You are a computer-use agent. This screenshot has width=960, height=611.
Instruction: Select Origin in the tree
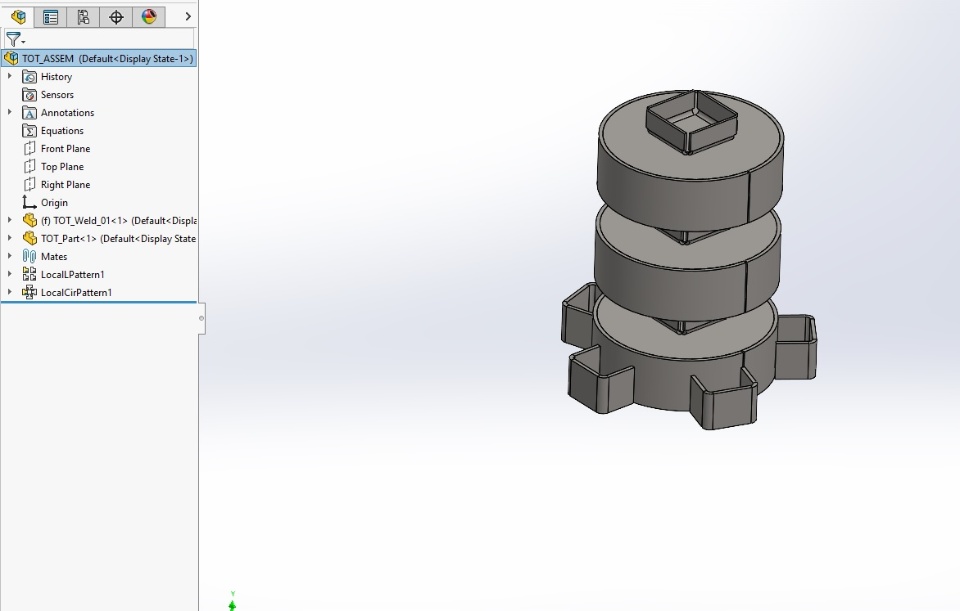tap(54, 202)
